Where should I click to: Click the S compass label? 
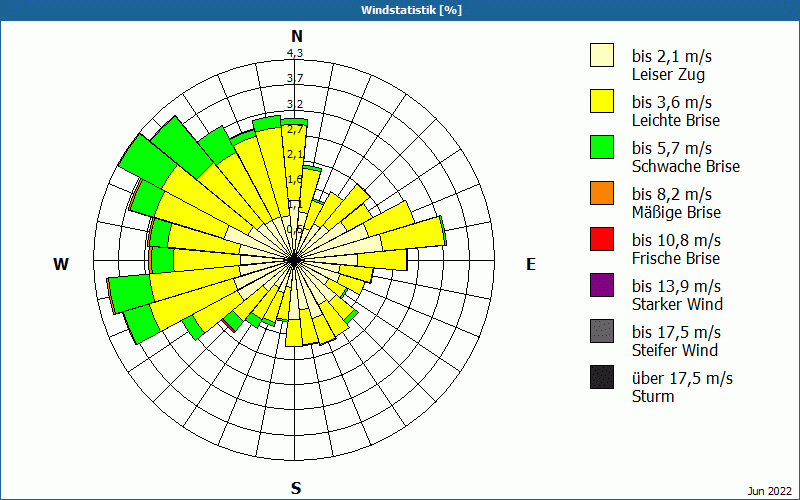[296, 488]
